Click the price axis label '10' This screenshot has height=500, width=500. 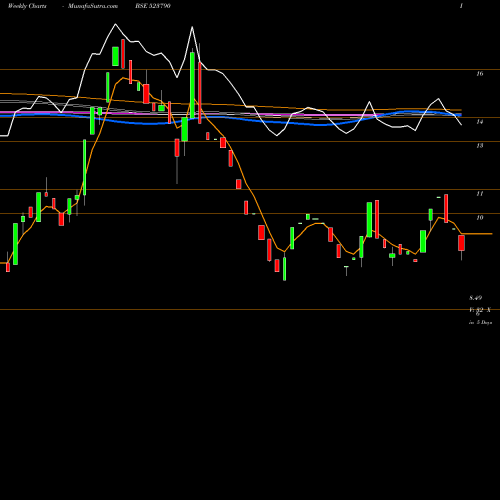(x=480, y=218)
